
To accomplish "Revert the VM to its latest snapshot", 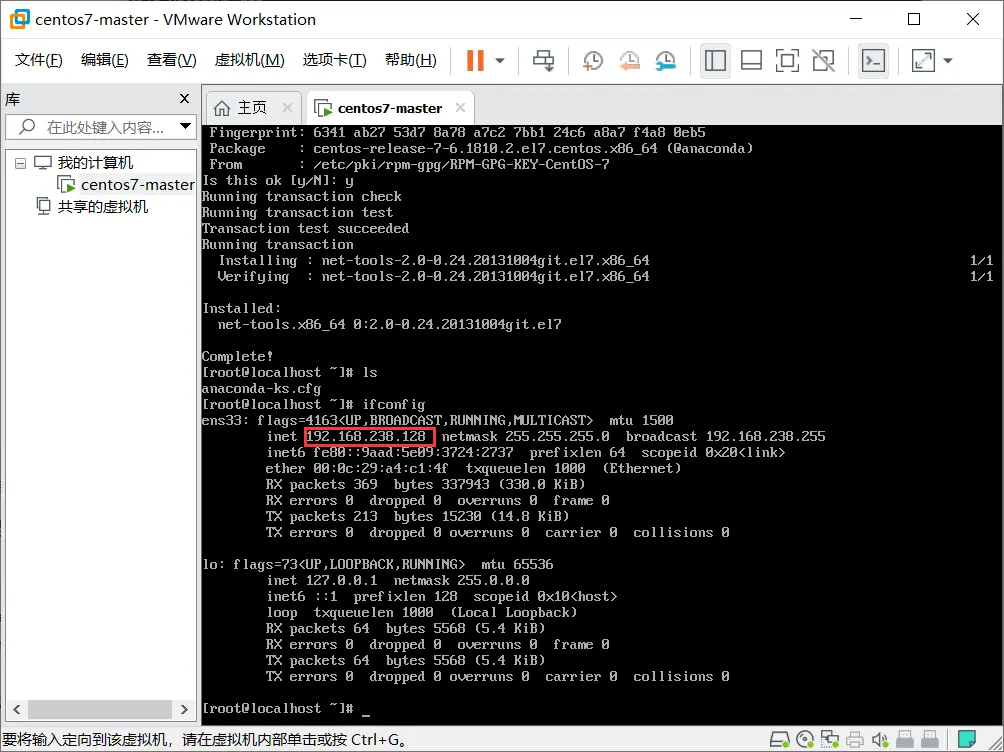I will (x=629, y=61).
